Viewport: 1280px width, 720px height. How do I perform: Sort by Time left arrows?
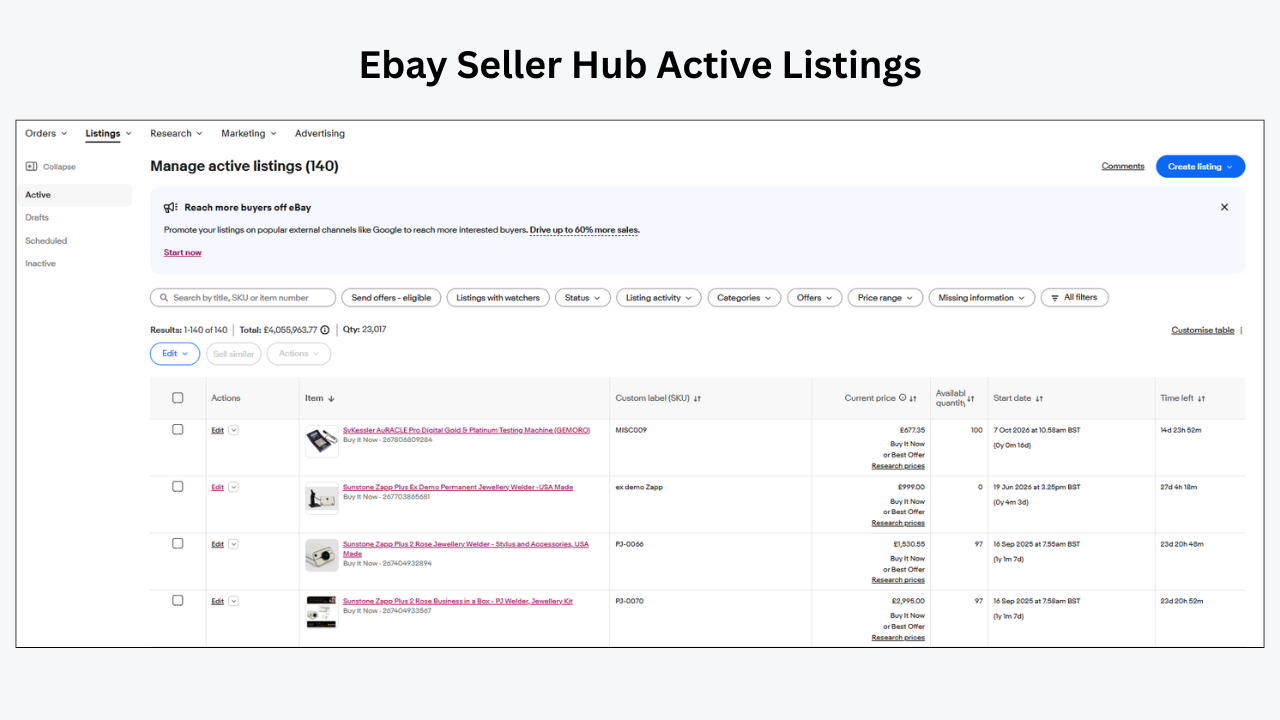1201,398
